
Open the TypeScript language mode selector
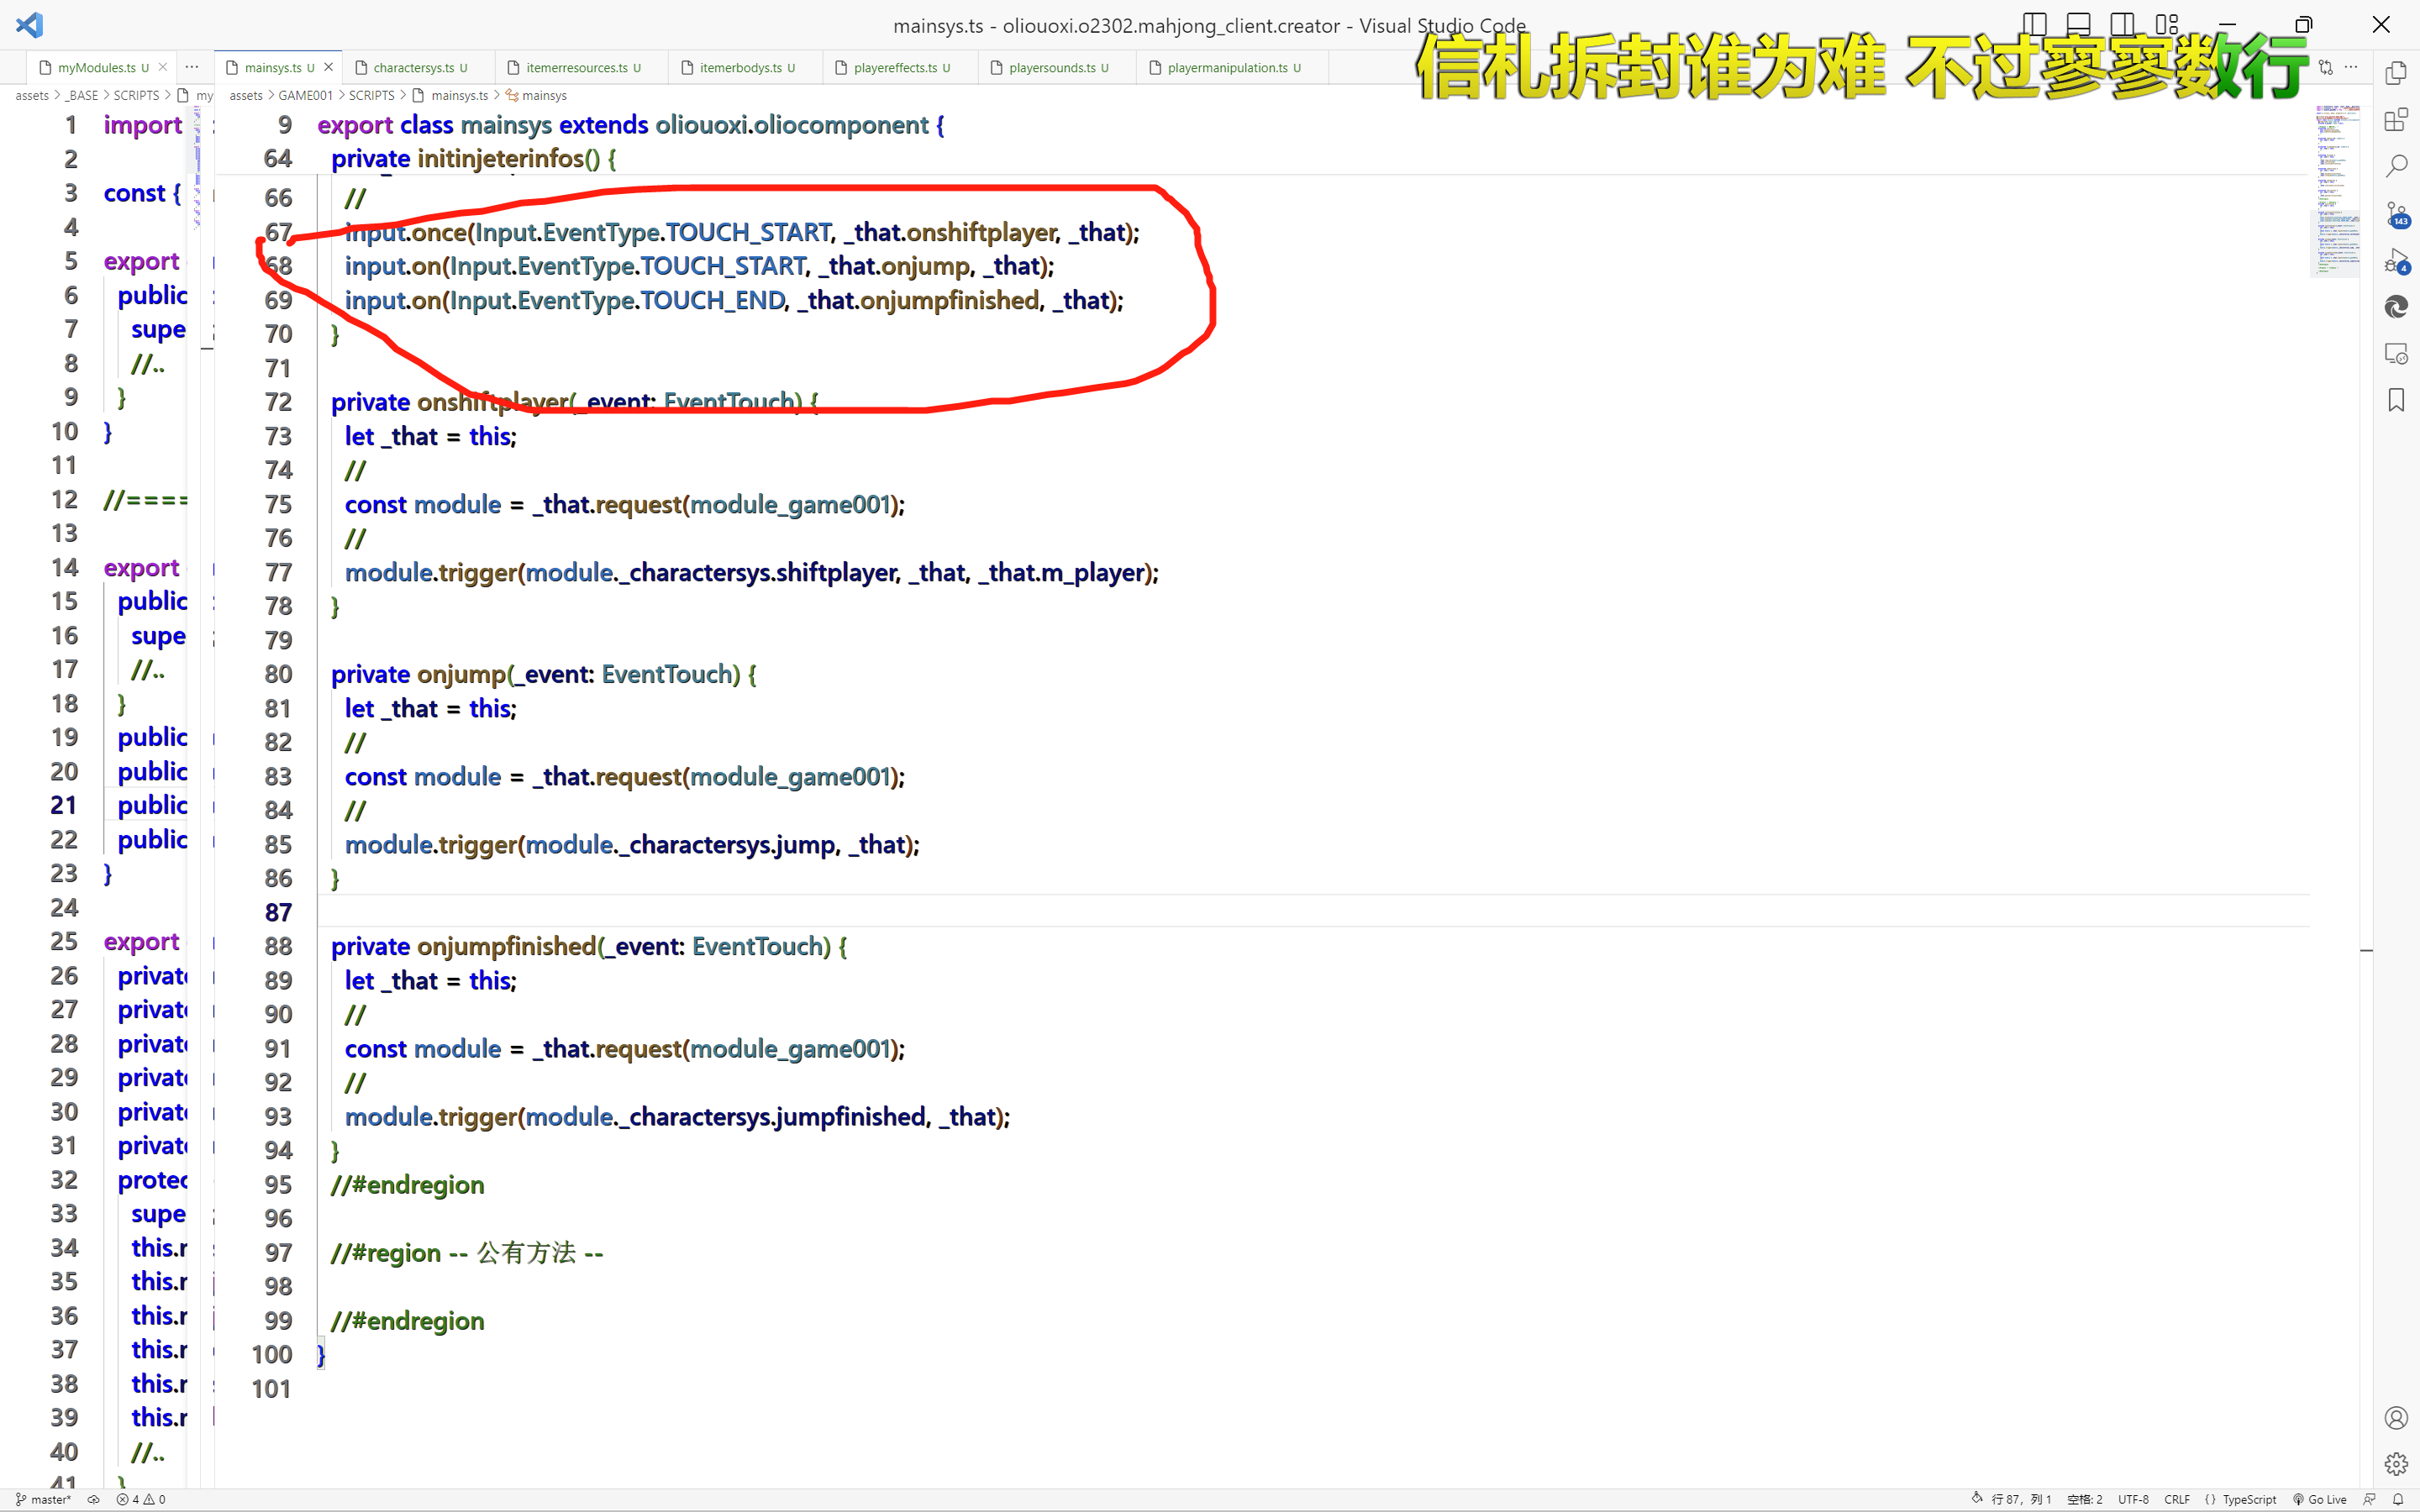click(2249, 1499)
